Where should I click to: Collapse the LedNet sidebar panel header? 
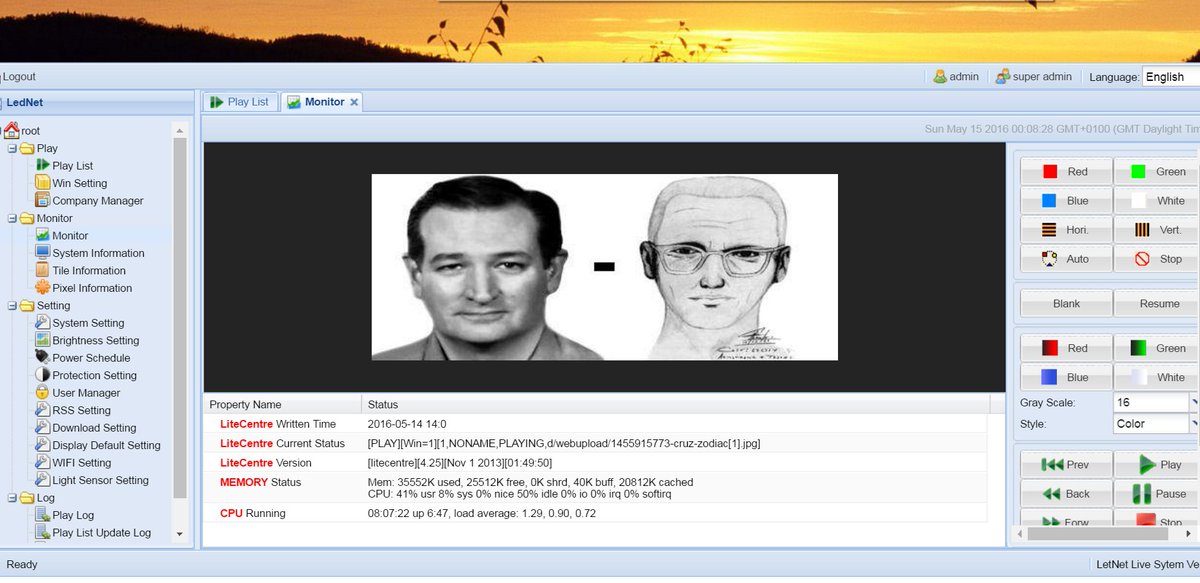(97, 102)
